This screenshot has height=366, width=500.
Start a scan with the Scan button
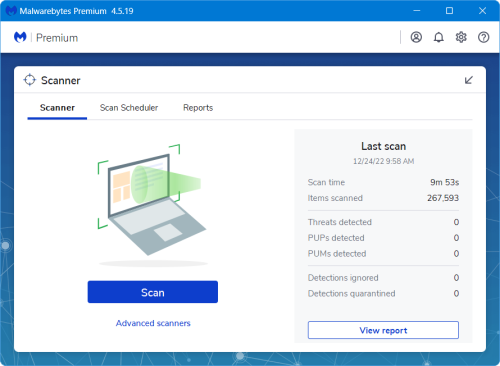153,292
